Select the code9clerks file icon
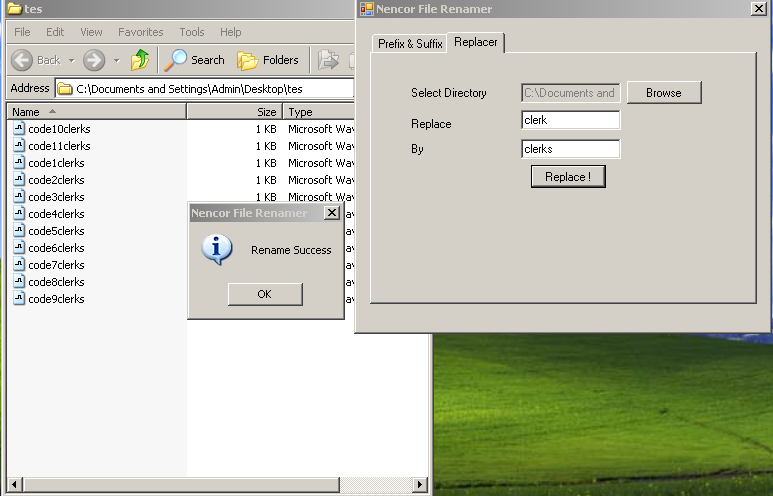 point(19,299)
